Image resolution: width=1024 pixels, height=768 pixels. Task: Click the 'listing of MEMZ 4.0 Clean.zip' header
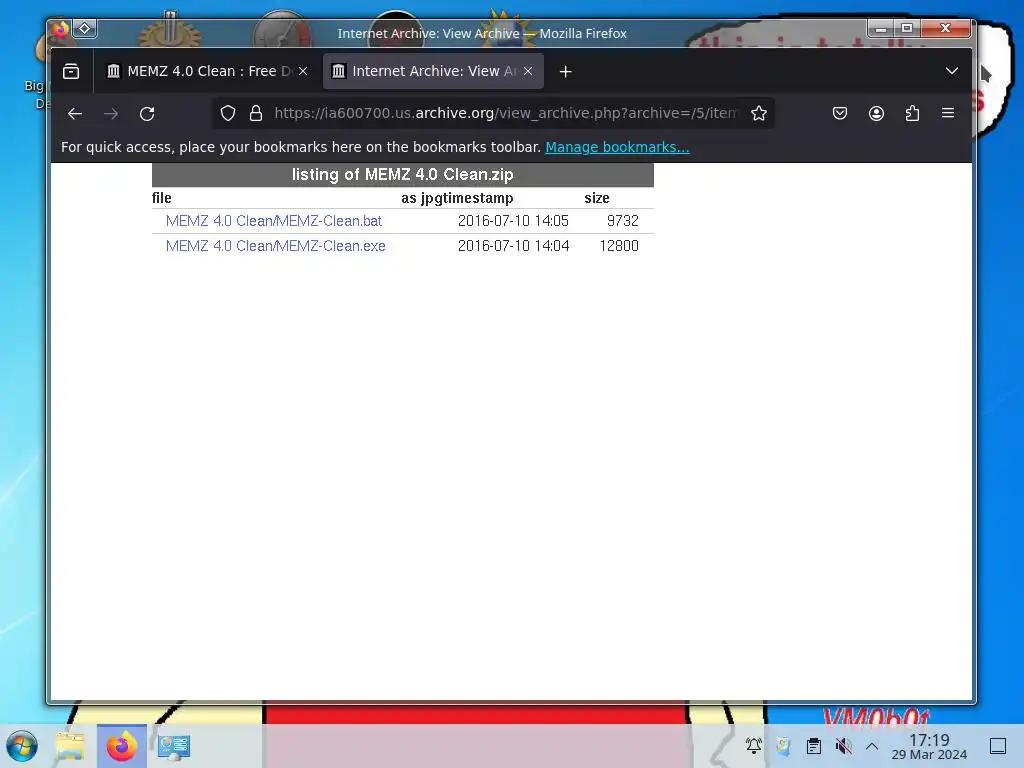[x=402, y=174]
